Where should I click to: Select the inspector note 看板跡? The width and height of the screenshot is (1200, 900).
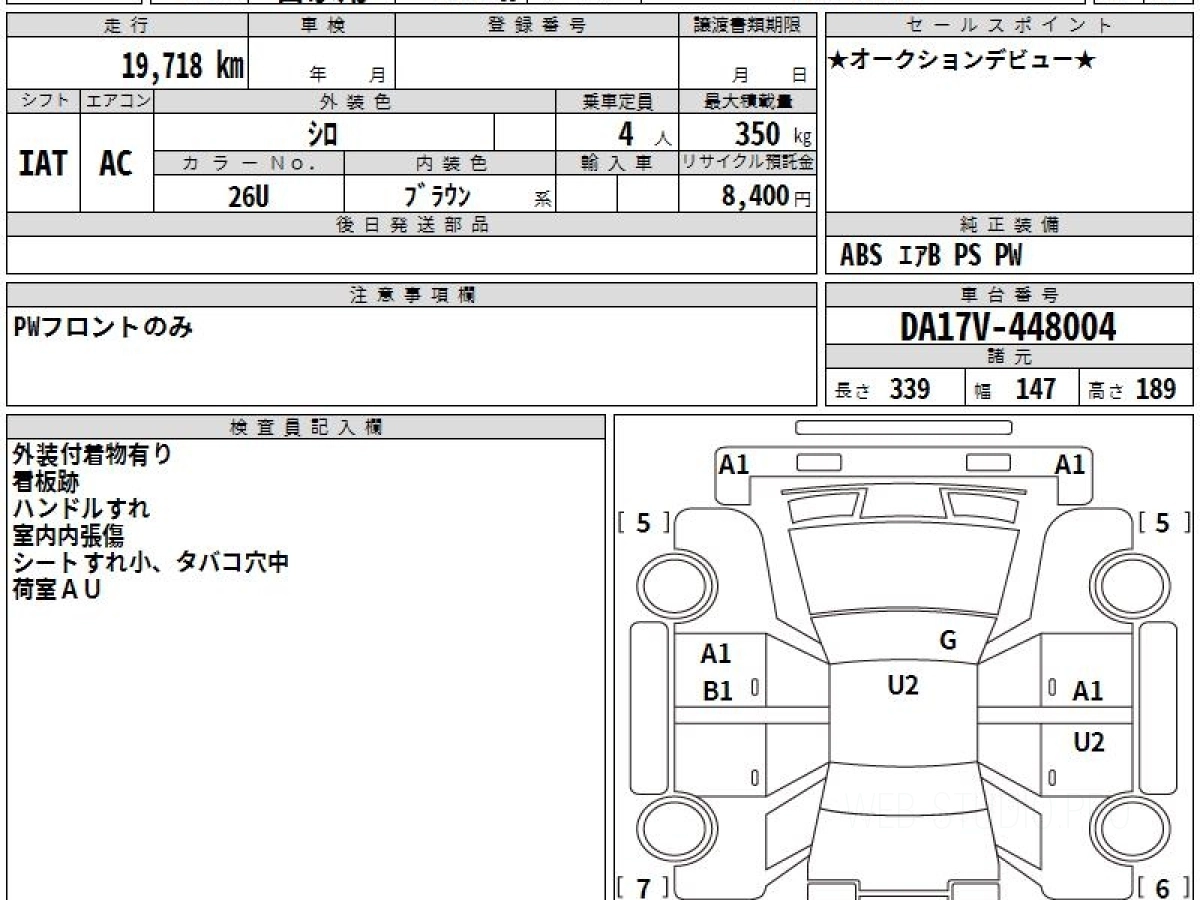(x=46, y=481)
